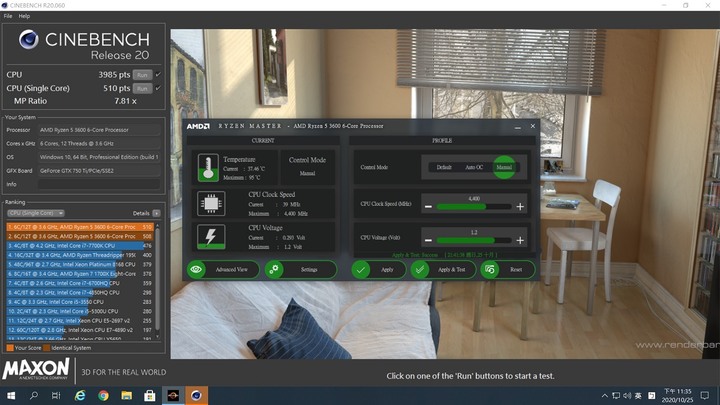Switch to Cinebench taskbar icon

(197, 395)
